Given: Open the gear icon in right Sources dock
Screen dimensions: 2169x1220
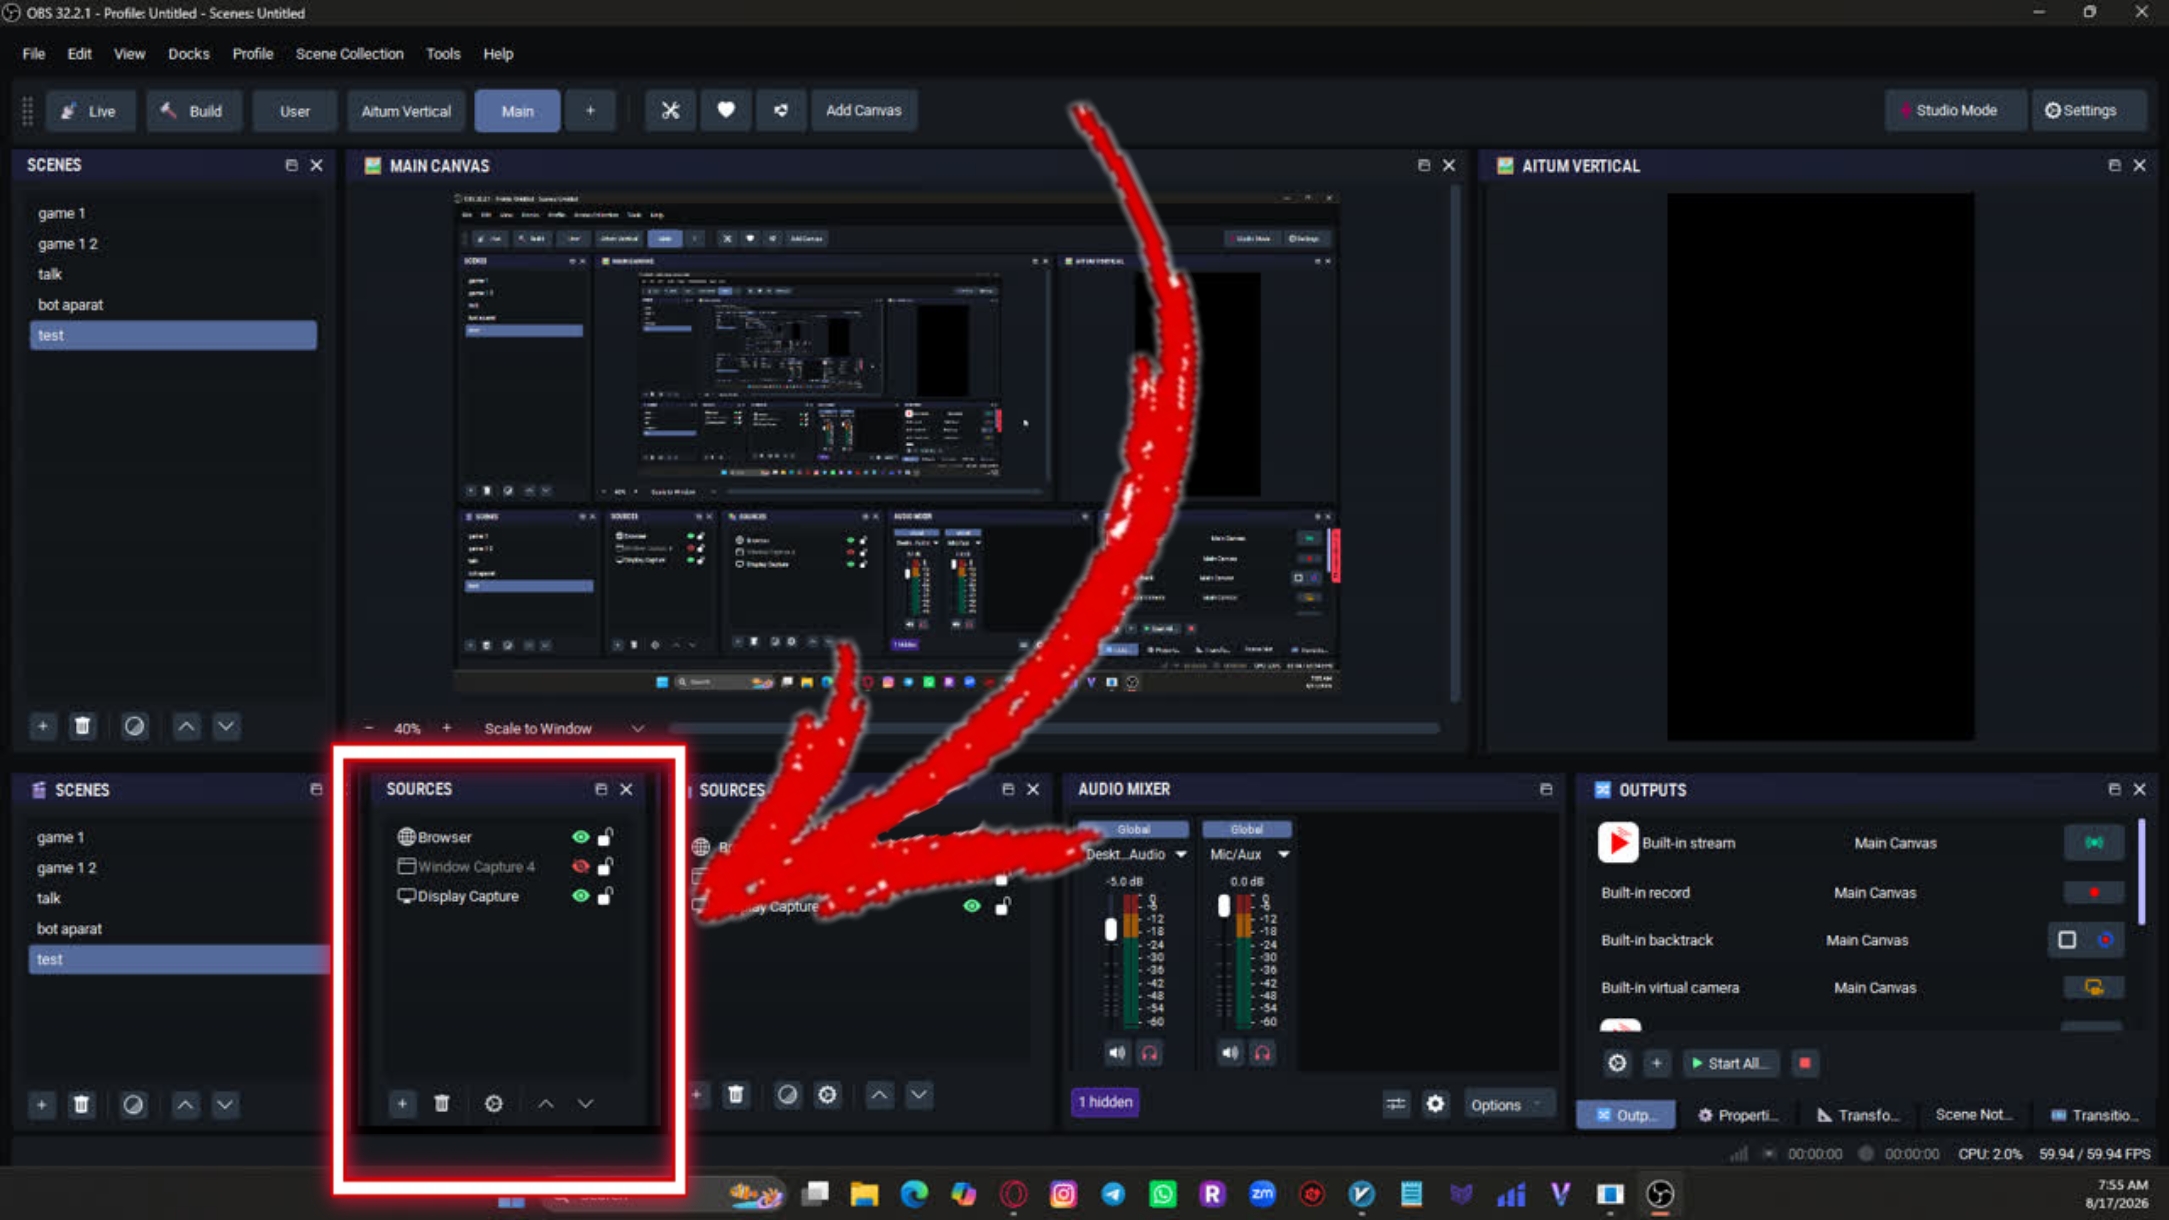Looking at the screenshot, I should (x=827, y=1094).
